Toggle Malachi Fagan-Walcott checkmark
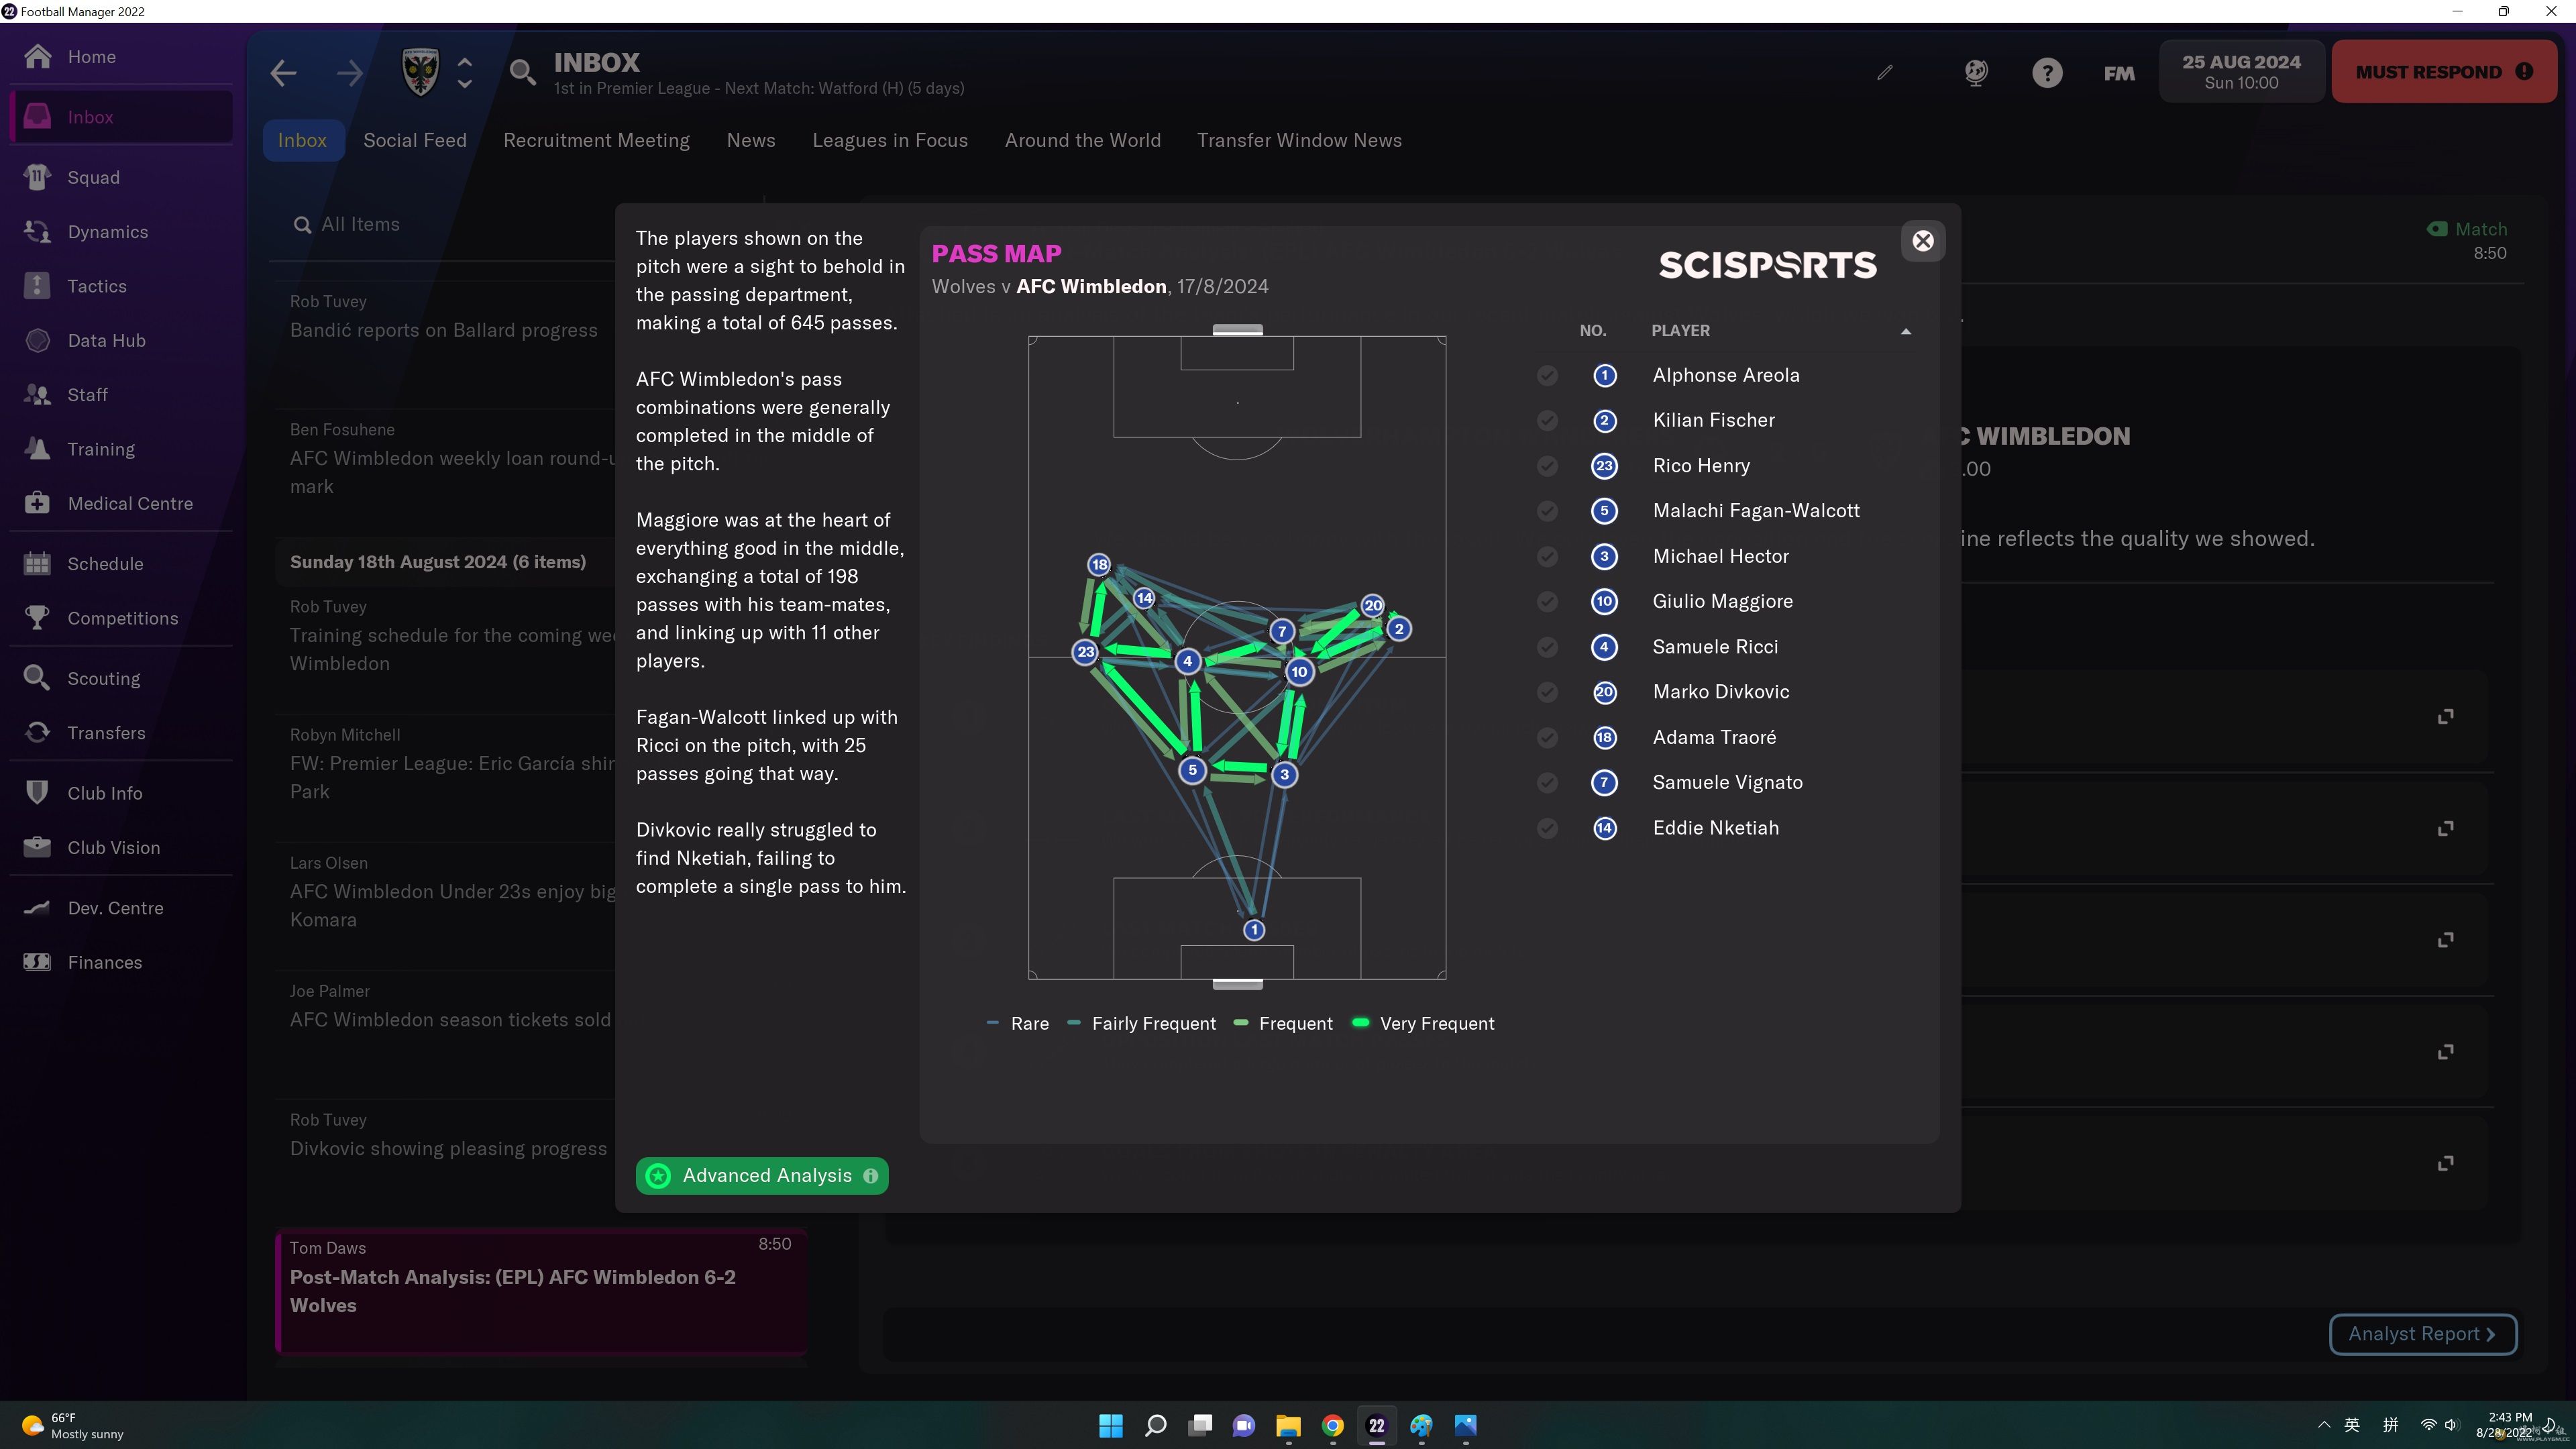The height and width of the screenshot is (1449, 2576). (x=1547, y=511)
